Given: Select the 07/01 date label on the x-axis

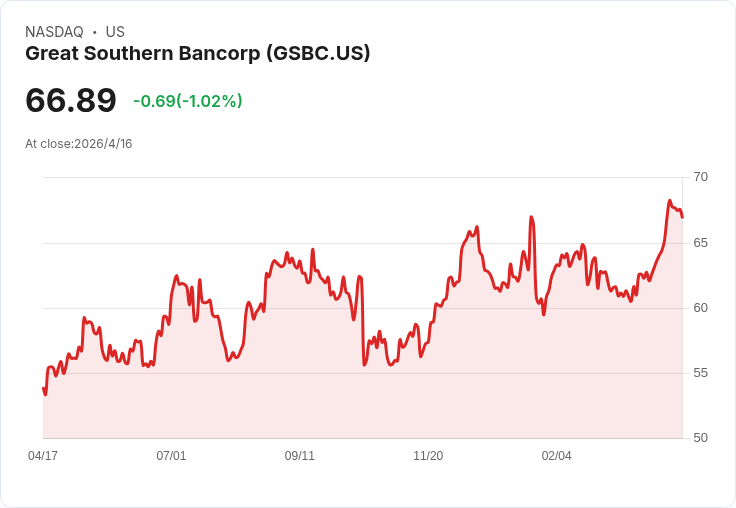Looking at the screenshot, I should pos(171,456).
